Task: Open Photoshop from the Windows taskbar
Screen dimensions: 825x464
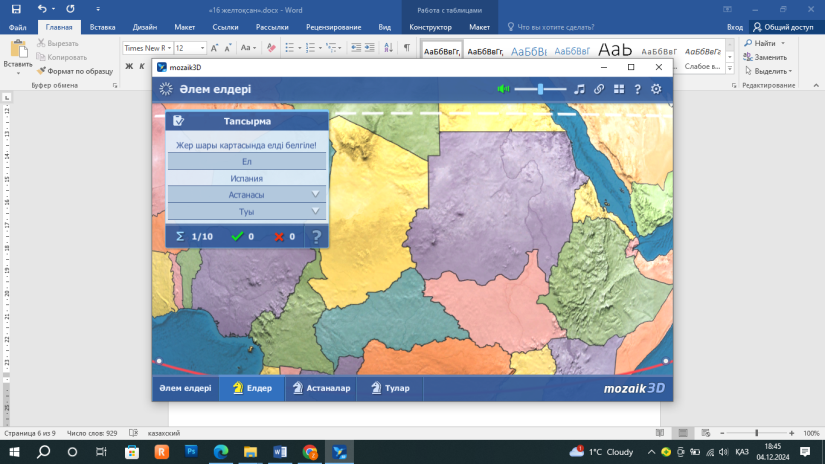Action: click(x=191, y=451)
